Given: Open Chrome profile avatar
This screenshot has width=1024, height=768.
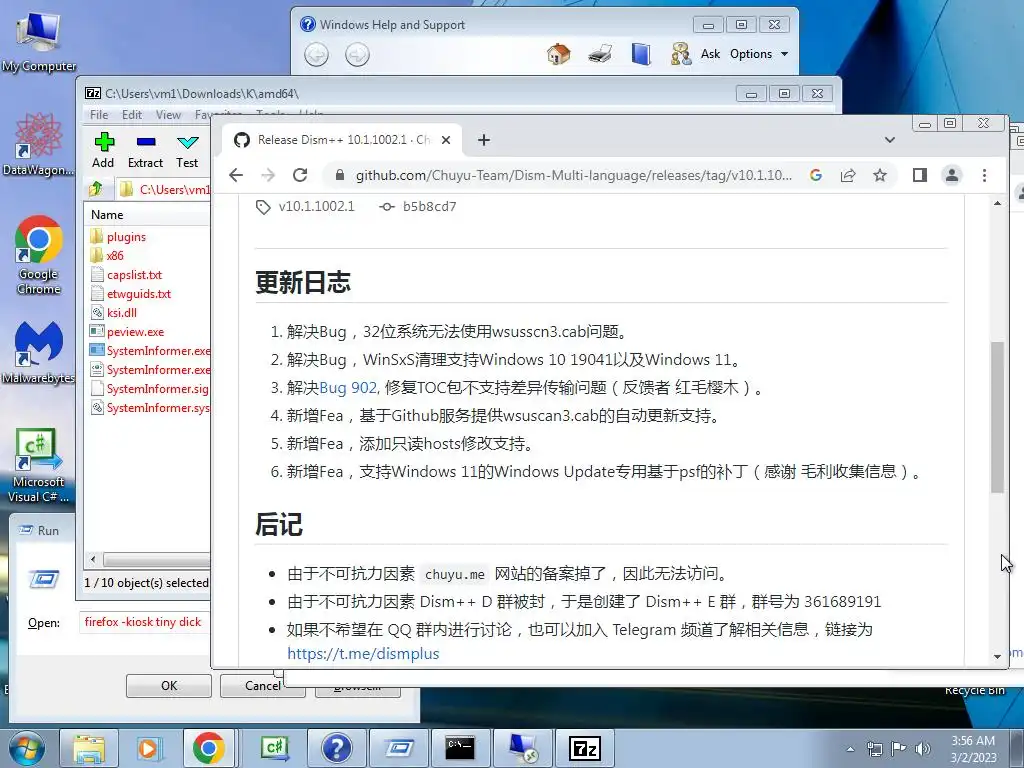Looking at the screenshot, I should click(952, 175).
